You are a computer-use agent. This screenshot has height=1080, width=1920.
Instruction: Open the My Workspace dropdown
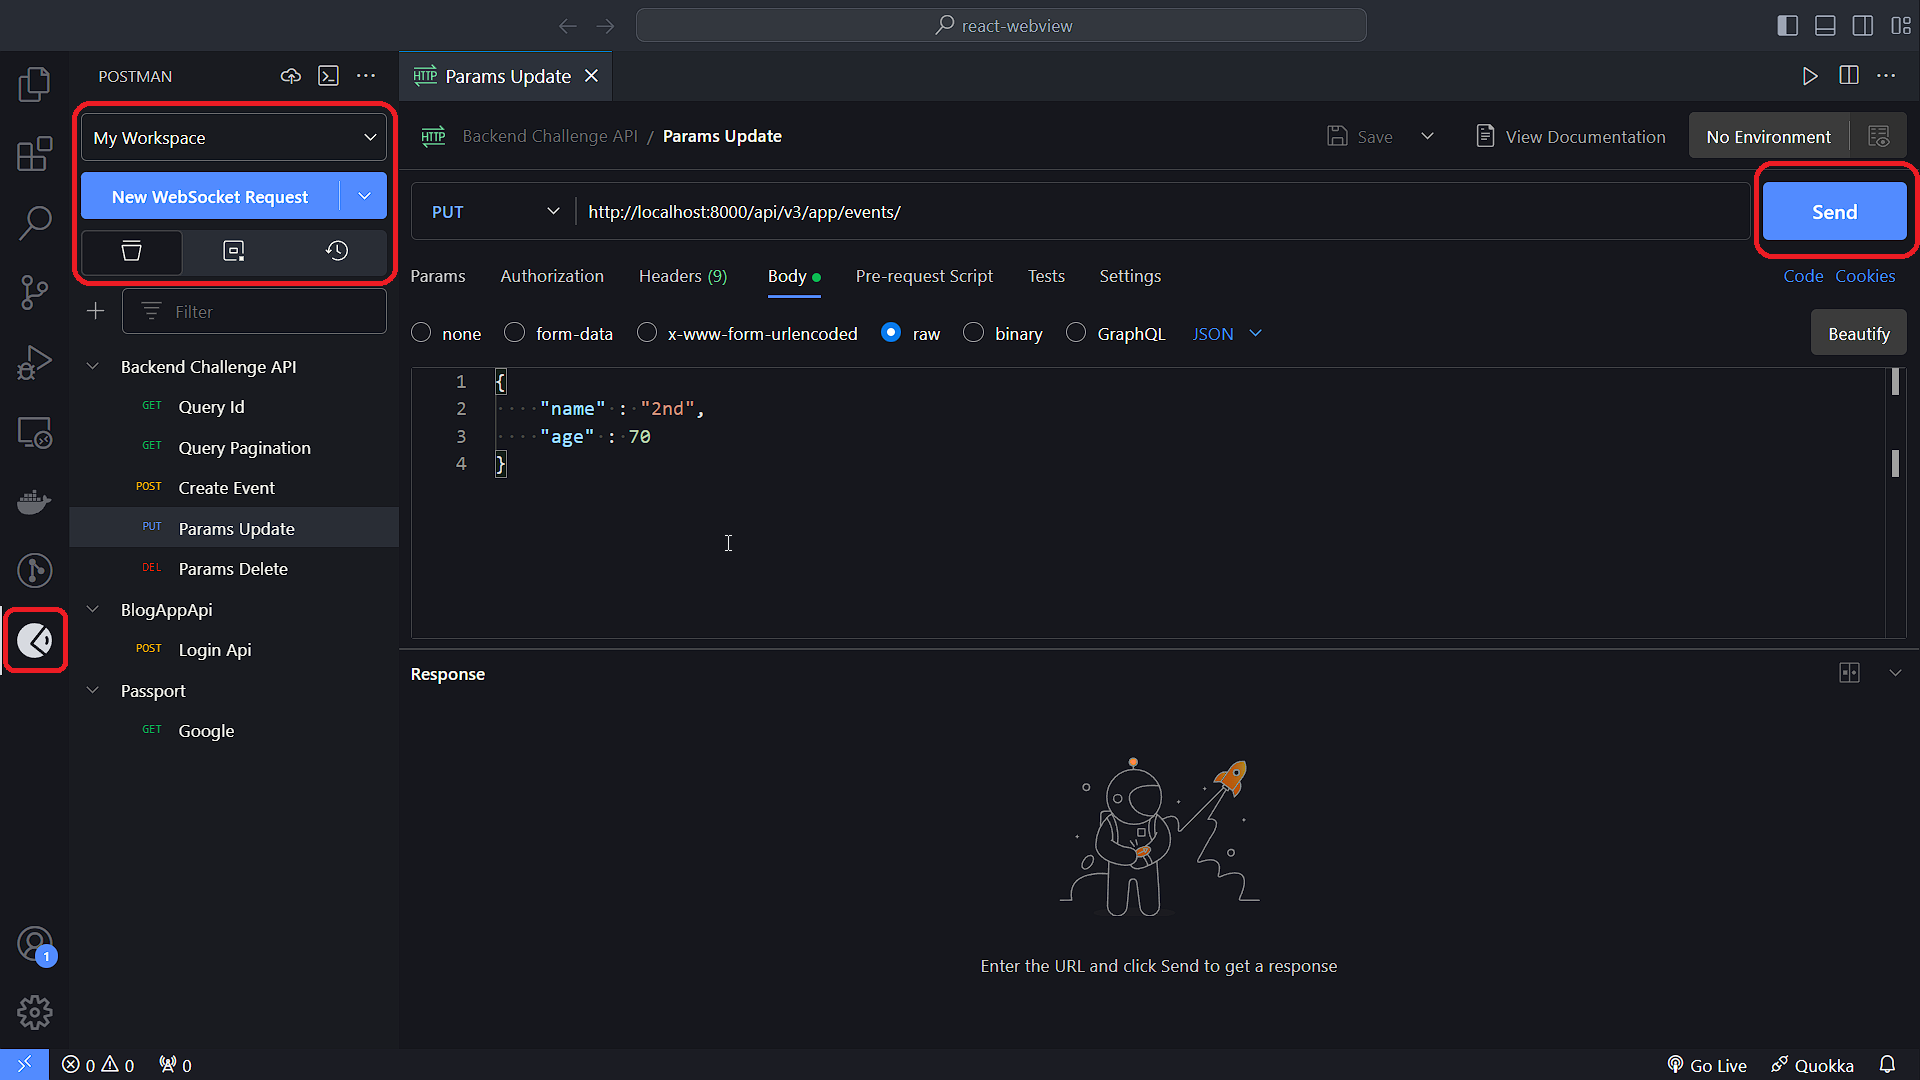(234, 138)
